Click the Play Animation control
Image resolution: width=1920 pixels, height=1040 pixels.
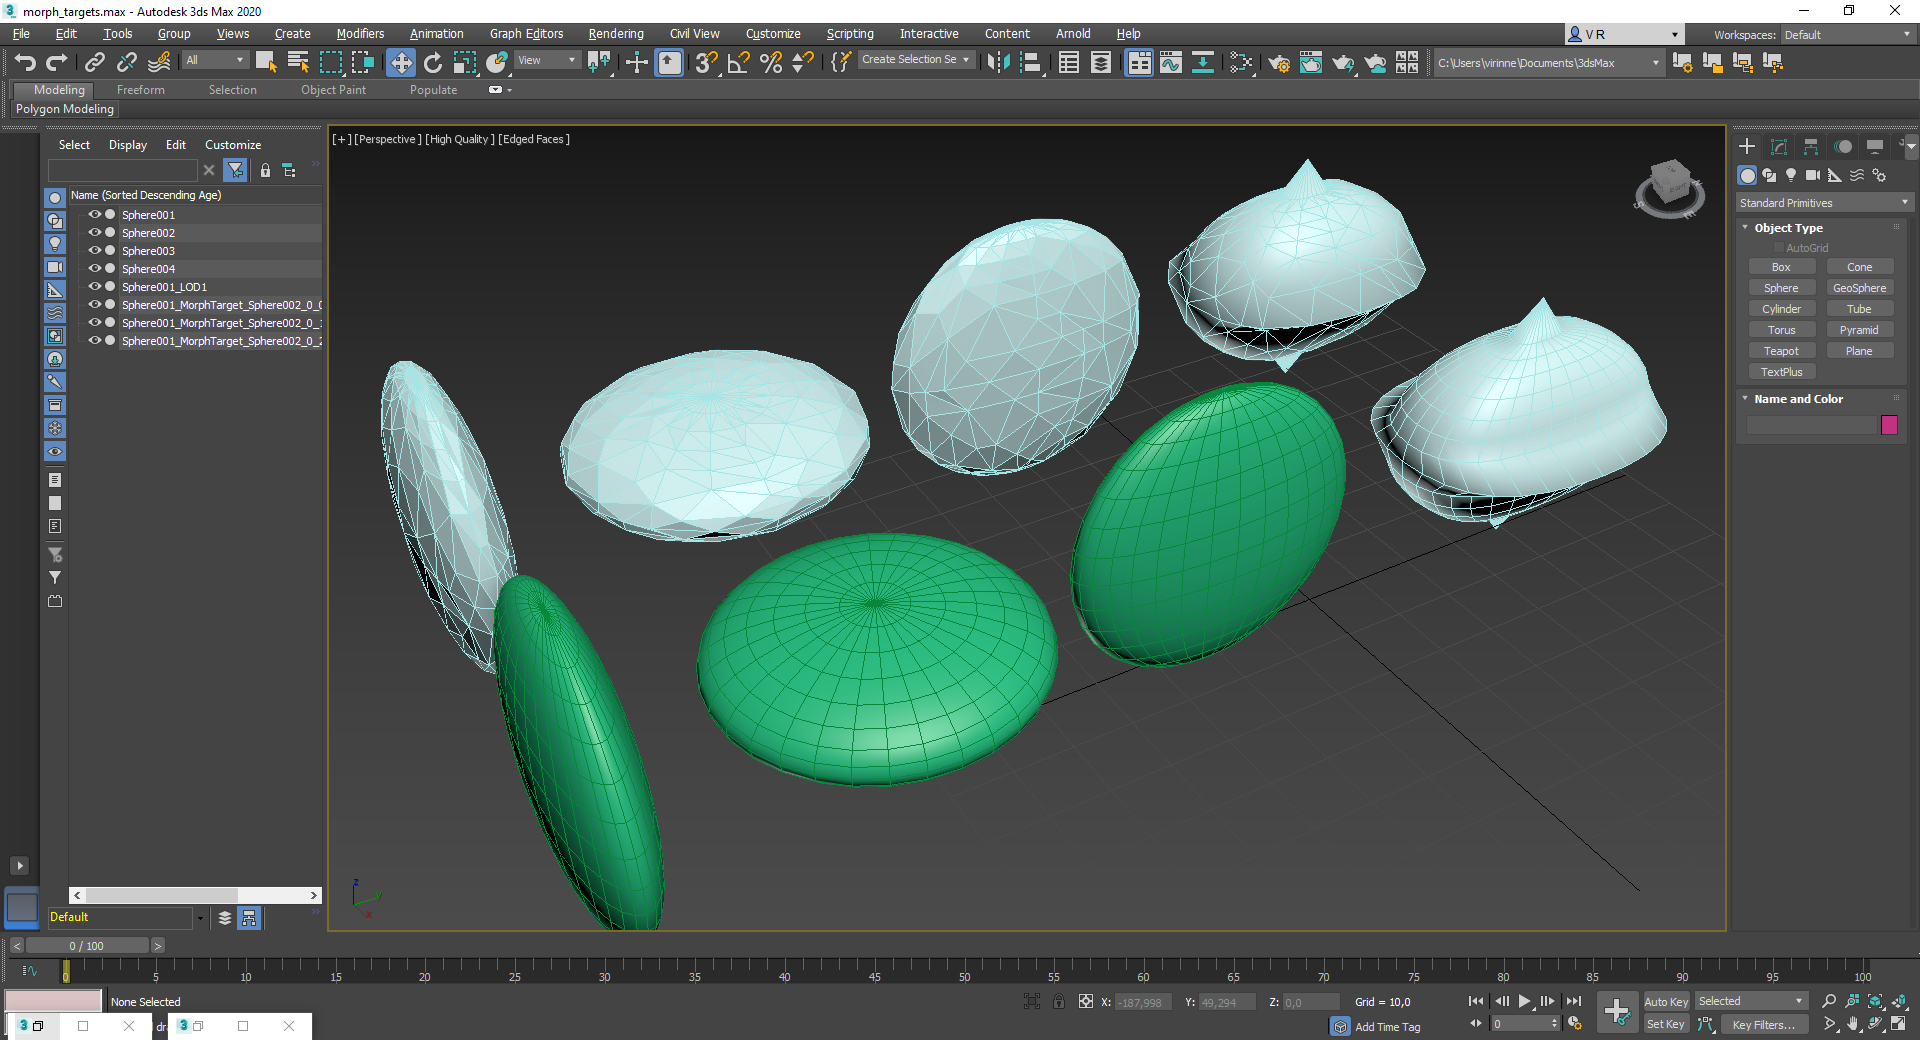1524,1001
